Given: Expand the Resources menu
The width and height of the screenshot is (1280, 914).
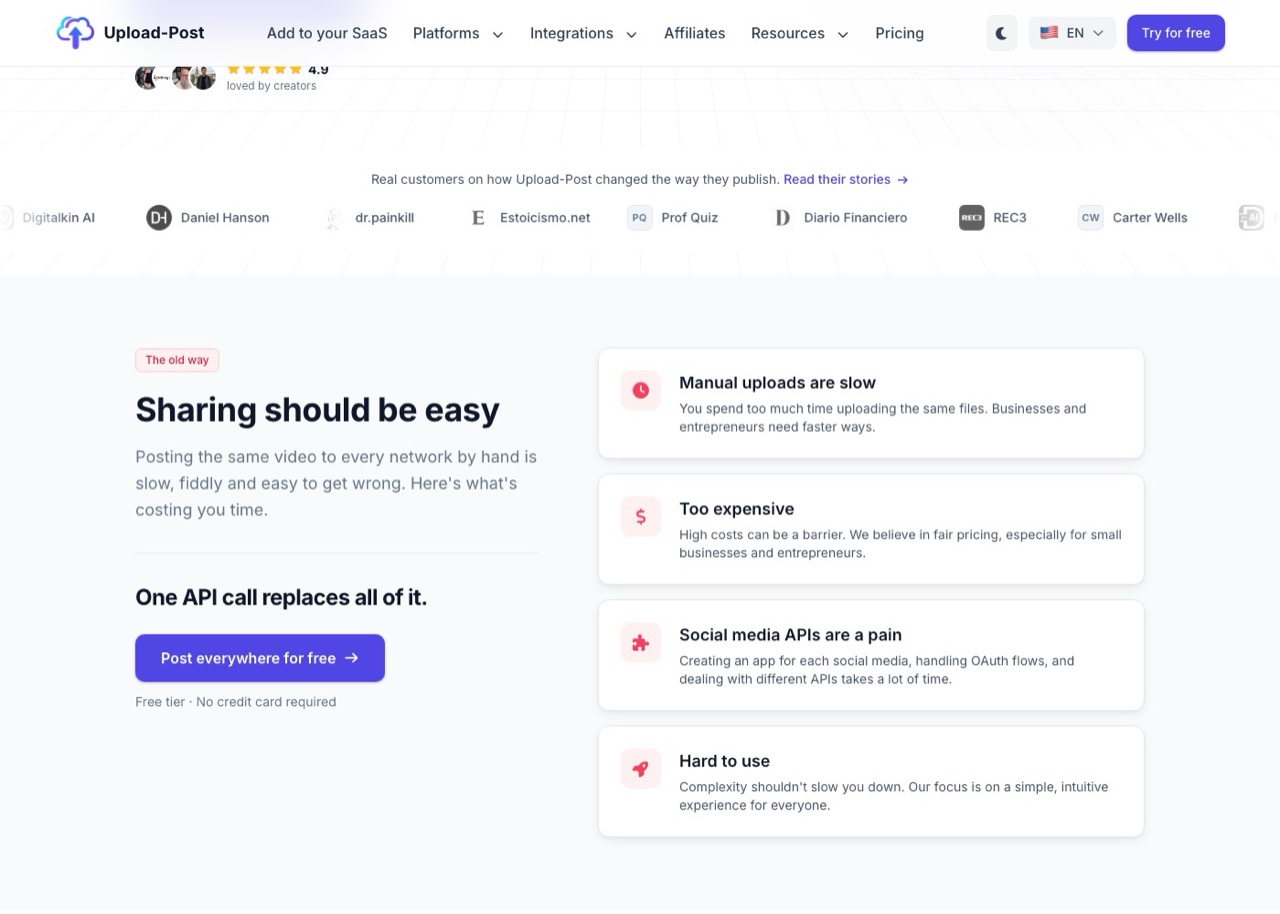Looking at the screenshot, I should 800,33.
